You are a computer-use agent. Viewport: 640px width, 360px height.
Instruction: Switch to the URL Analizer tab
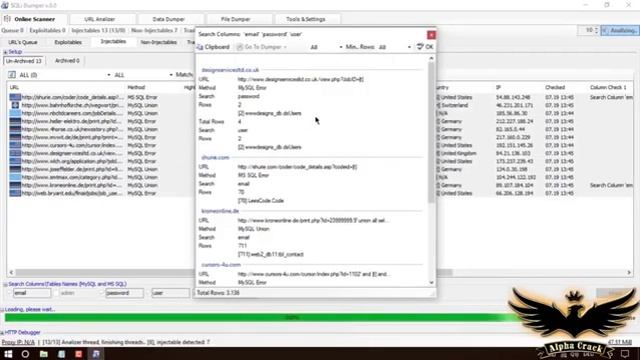click(x=100, y=19)
